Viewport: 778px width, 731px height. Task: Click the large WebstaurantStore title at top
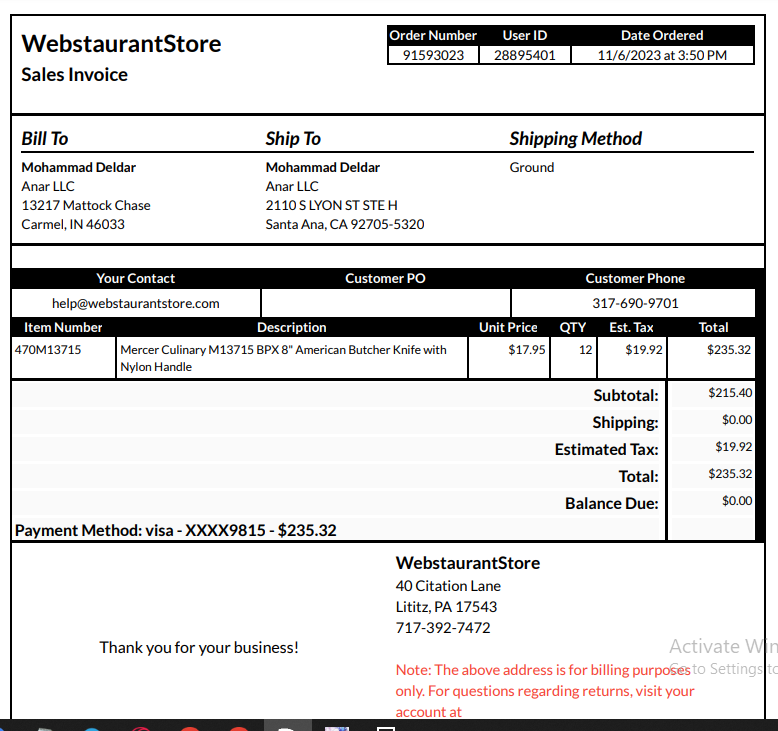(x=121, y=44)
